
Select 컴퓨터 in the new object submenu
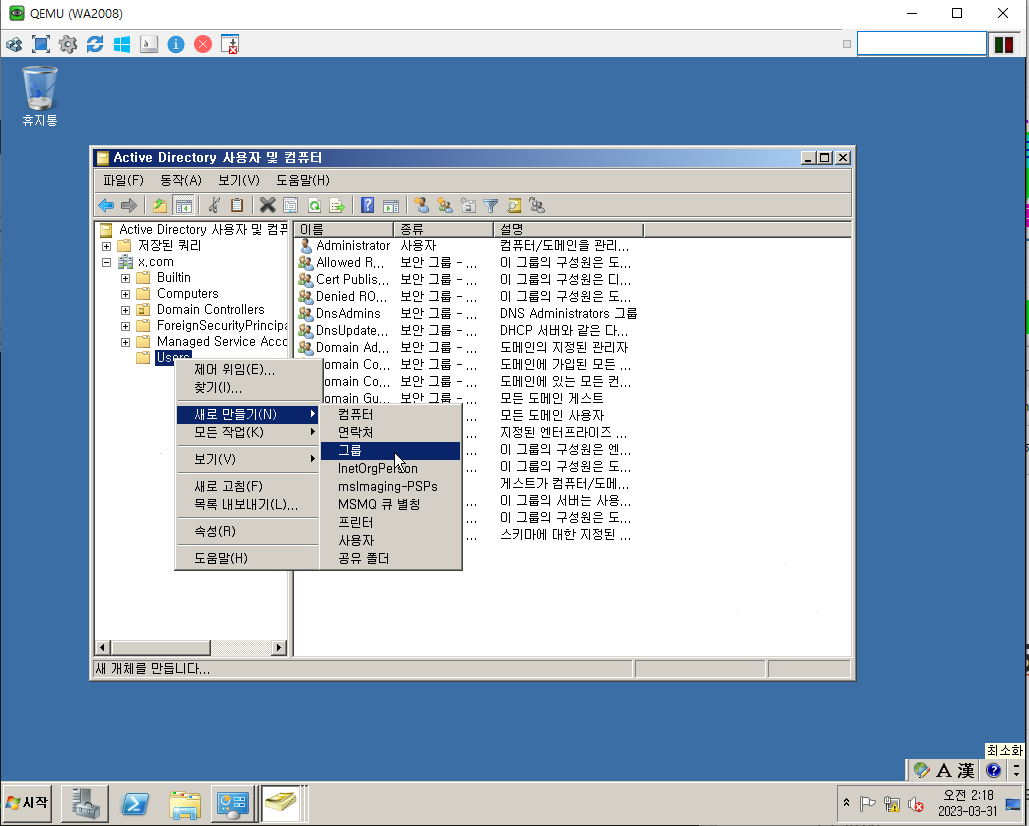click(x=390, y=414)
